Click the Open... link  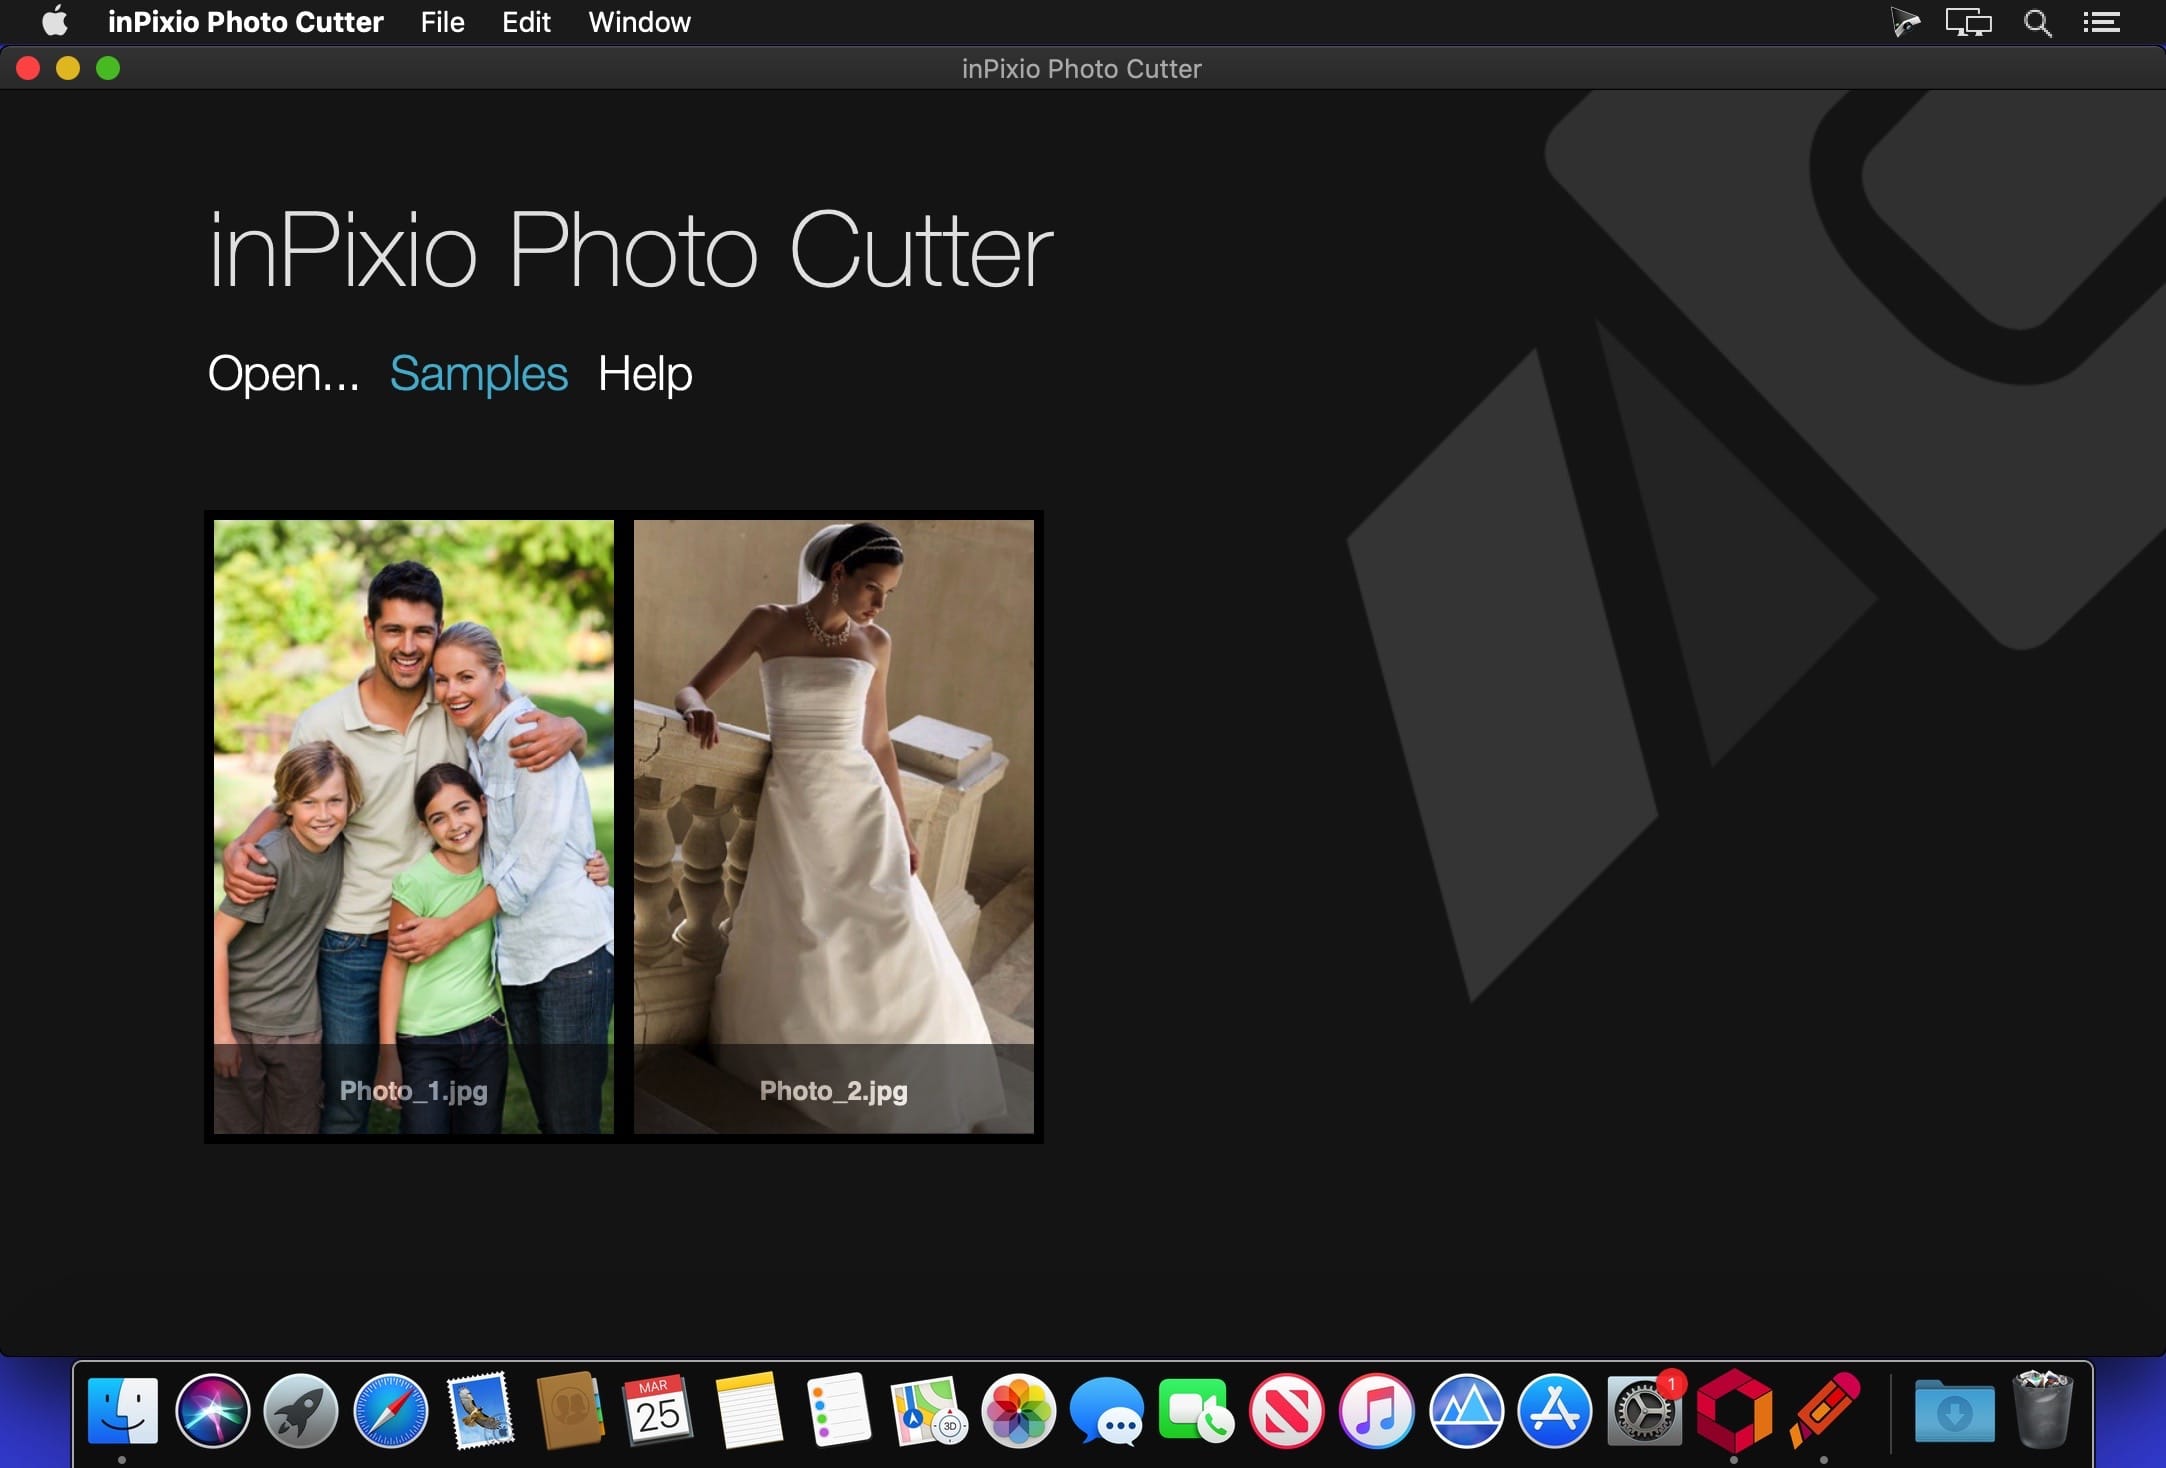coord(283,374)
